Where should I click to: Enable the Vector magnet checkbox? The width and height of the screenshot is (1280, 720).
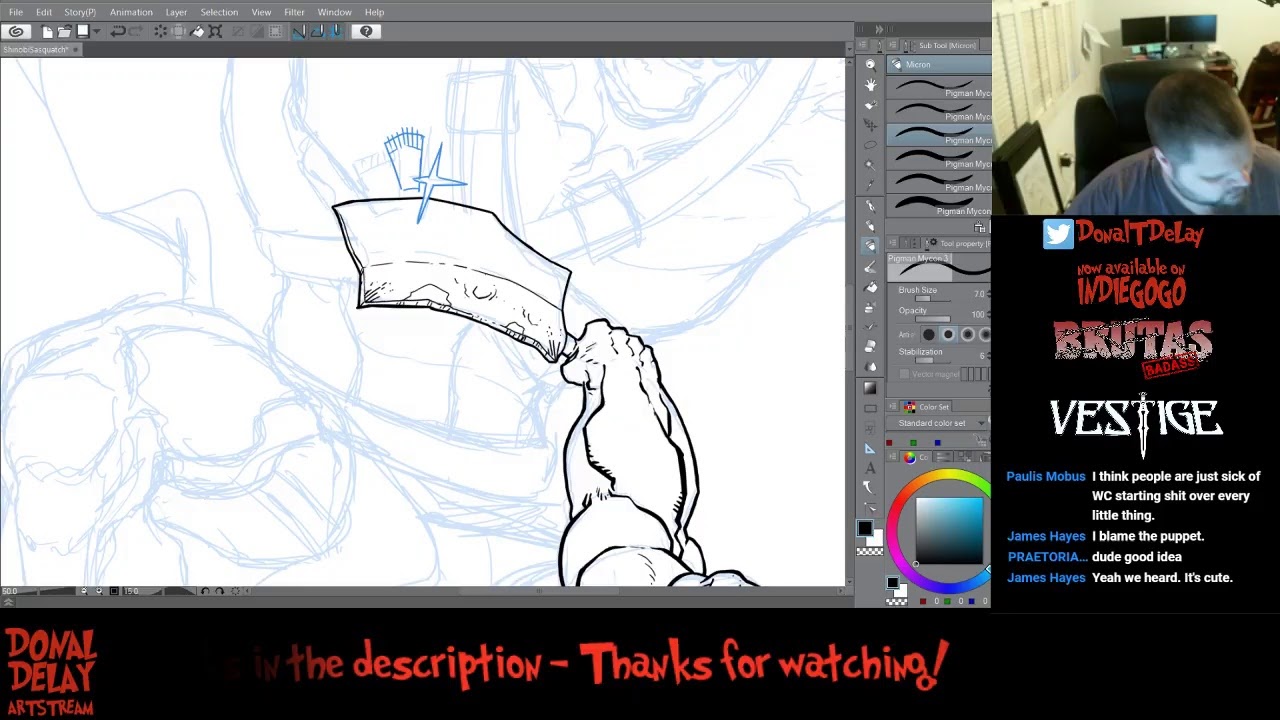click(905, 374)
